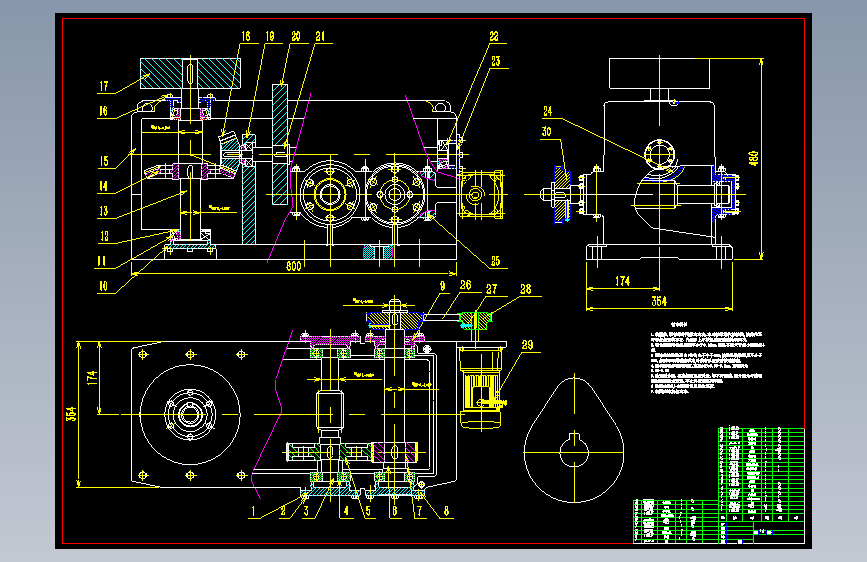Click part callout number 13
This screenshot has width=867, height=562.
pyautogui.click(x=103, y=211)
